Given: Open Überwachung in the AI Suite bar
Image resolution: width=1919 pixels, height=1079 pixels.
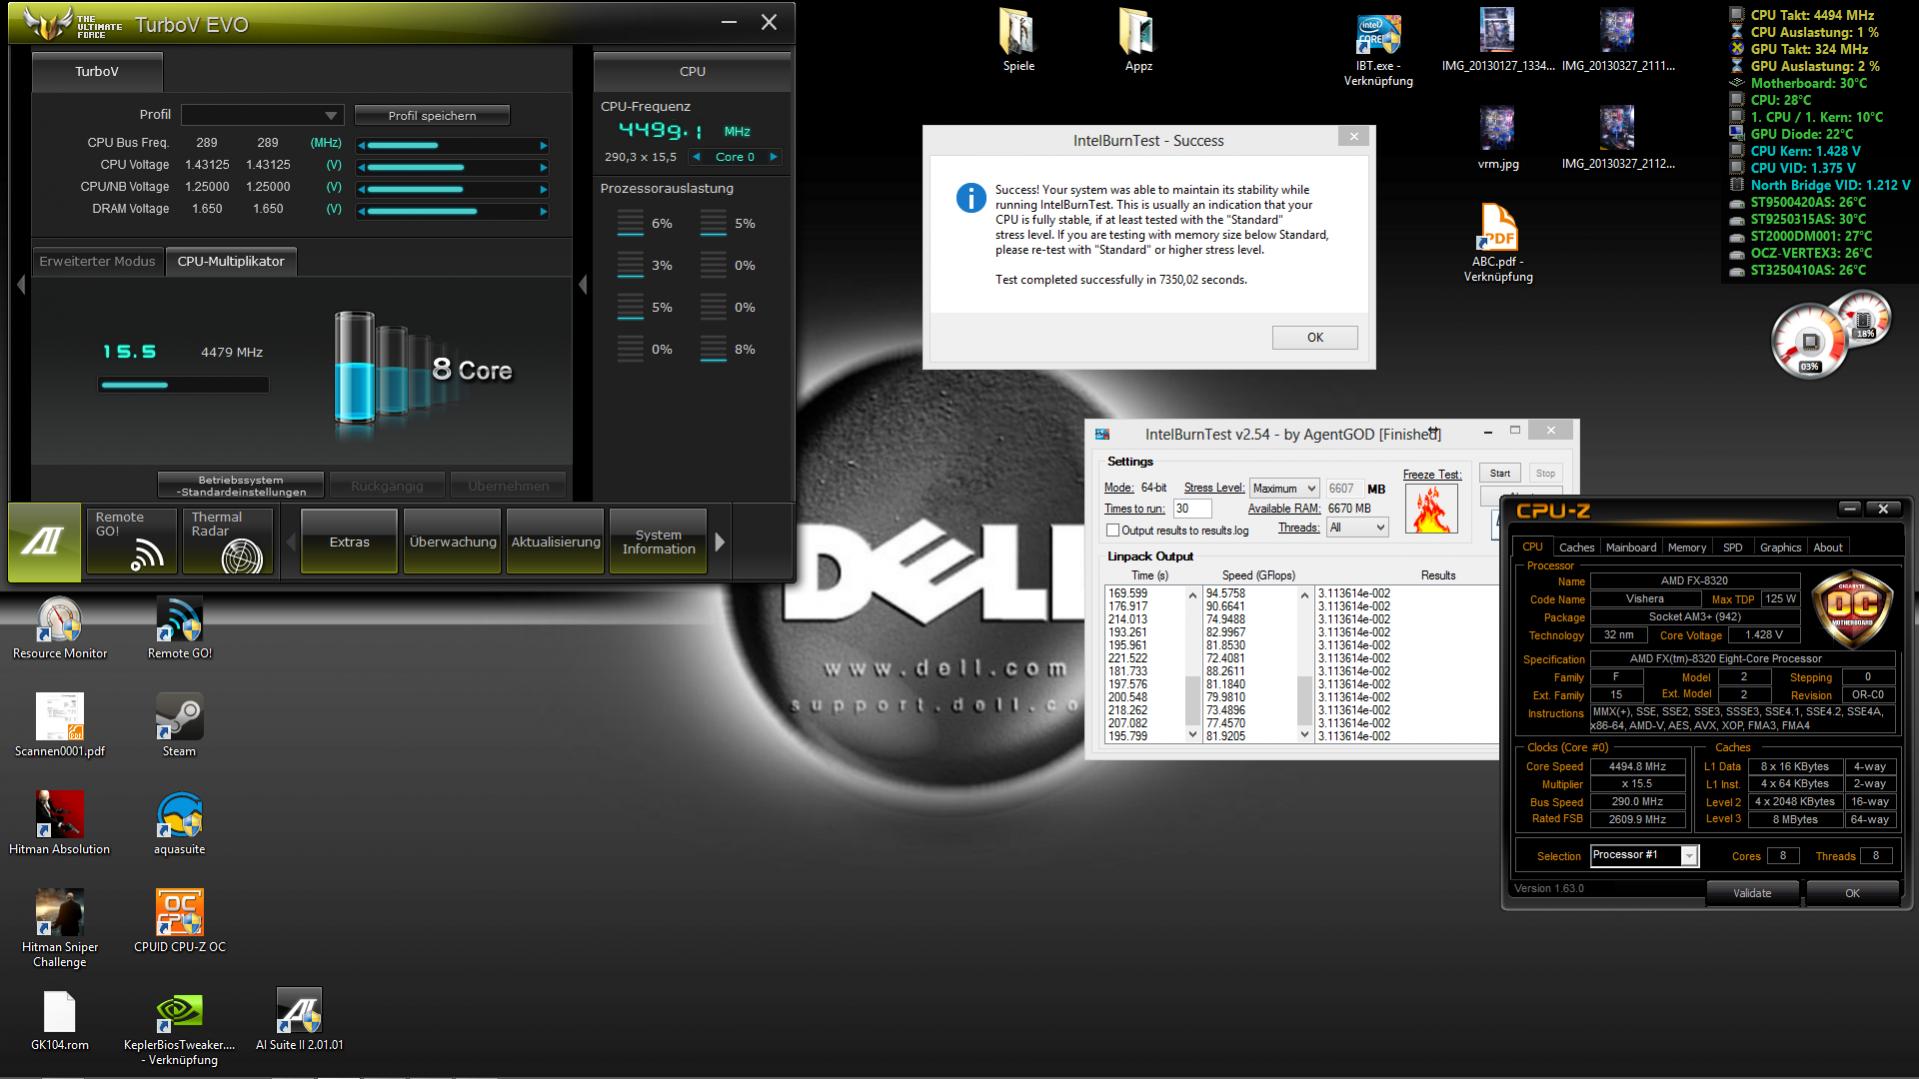Looking at the screenshot, I should click(x=453, y=541).
